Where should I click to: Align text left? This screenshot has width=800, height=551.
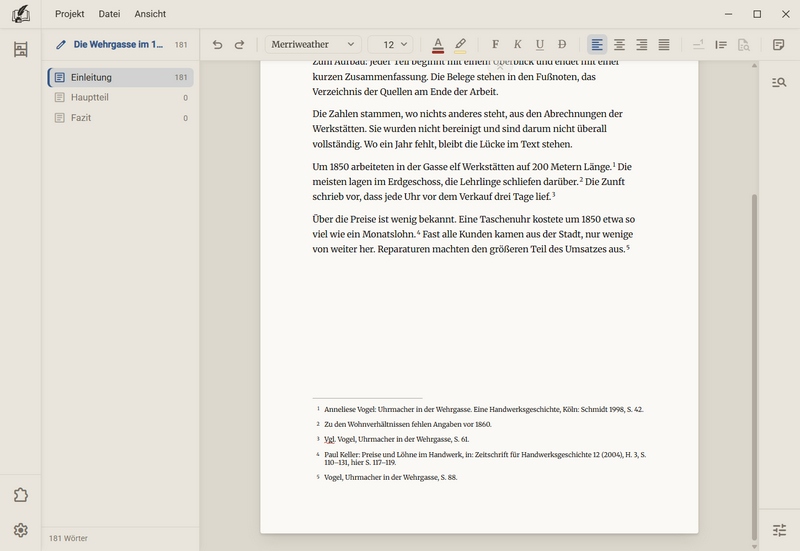[597, 44]
